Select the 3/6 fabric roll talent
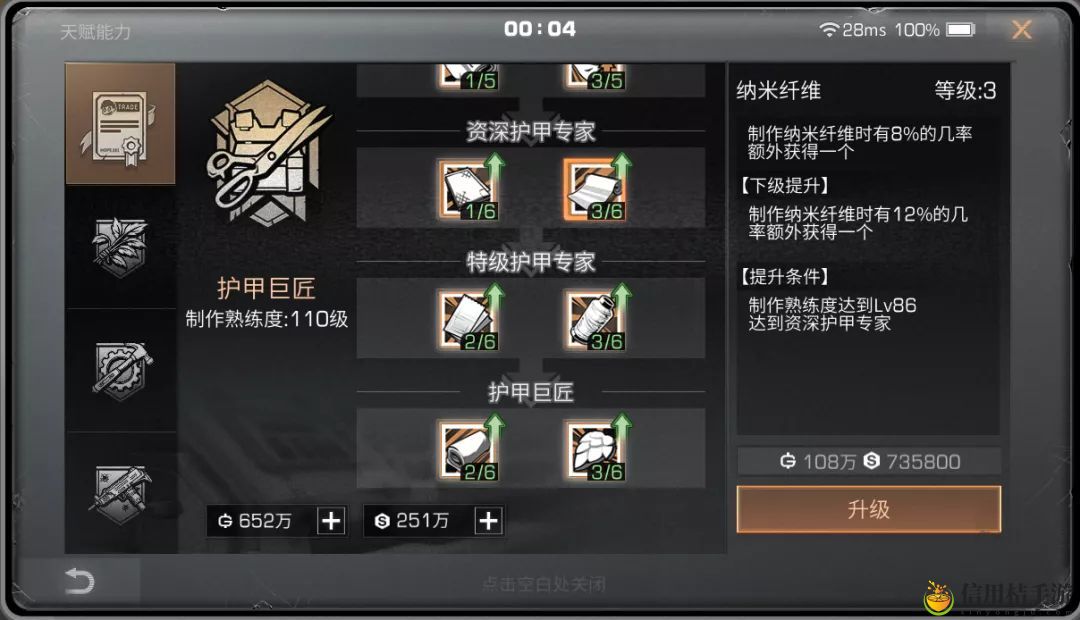 click(594, 189)
